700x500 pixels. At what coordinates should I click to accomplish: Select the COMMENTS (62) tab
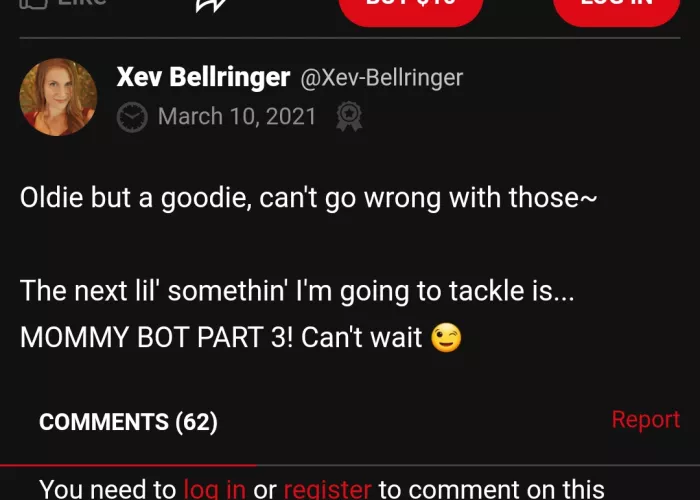[129, 422]
